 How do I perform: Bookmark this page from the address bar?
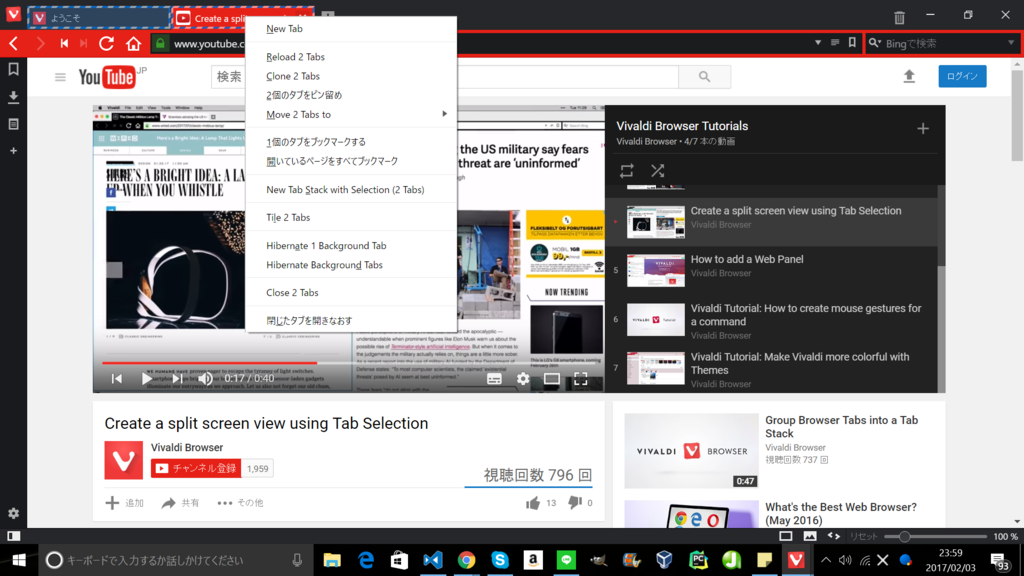point(852,43)
